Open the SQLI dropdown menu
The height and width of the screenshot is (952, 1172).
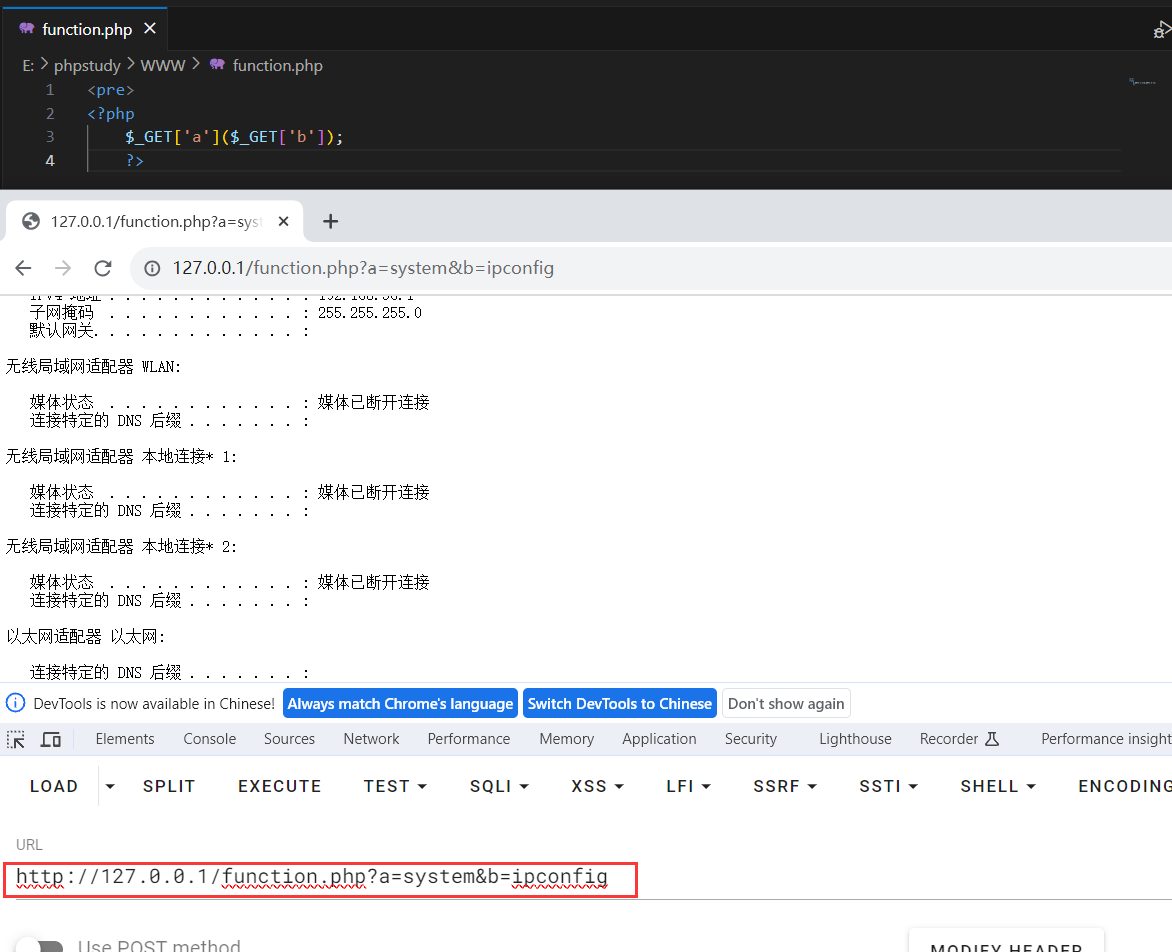499,786
